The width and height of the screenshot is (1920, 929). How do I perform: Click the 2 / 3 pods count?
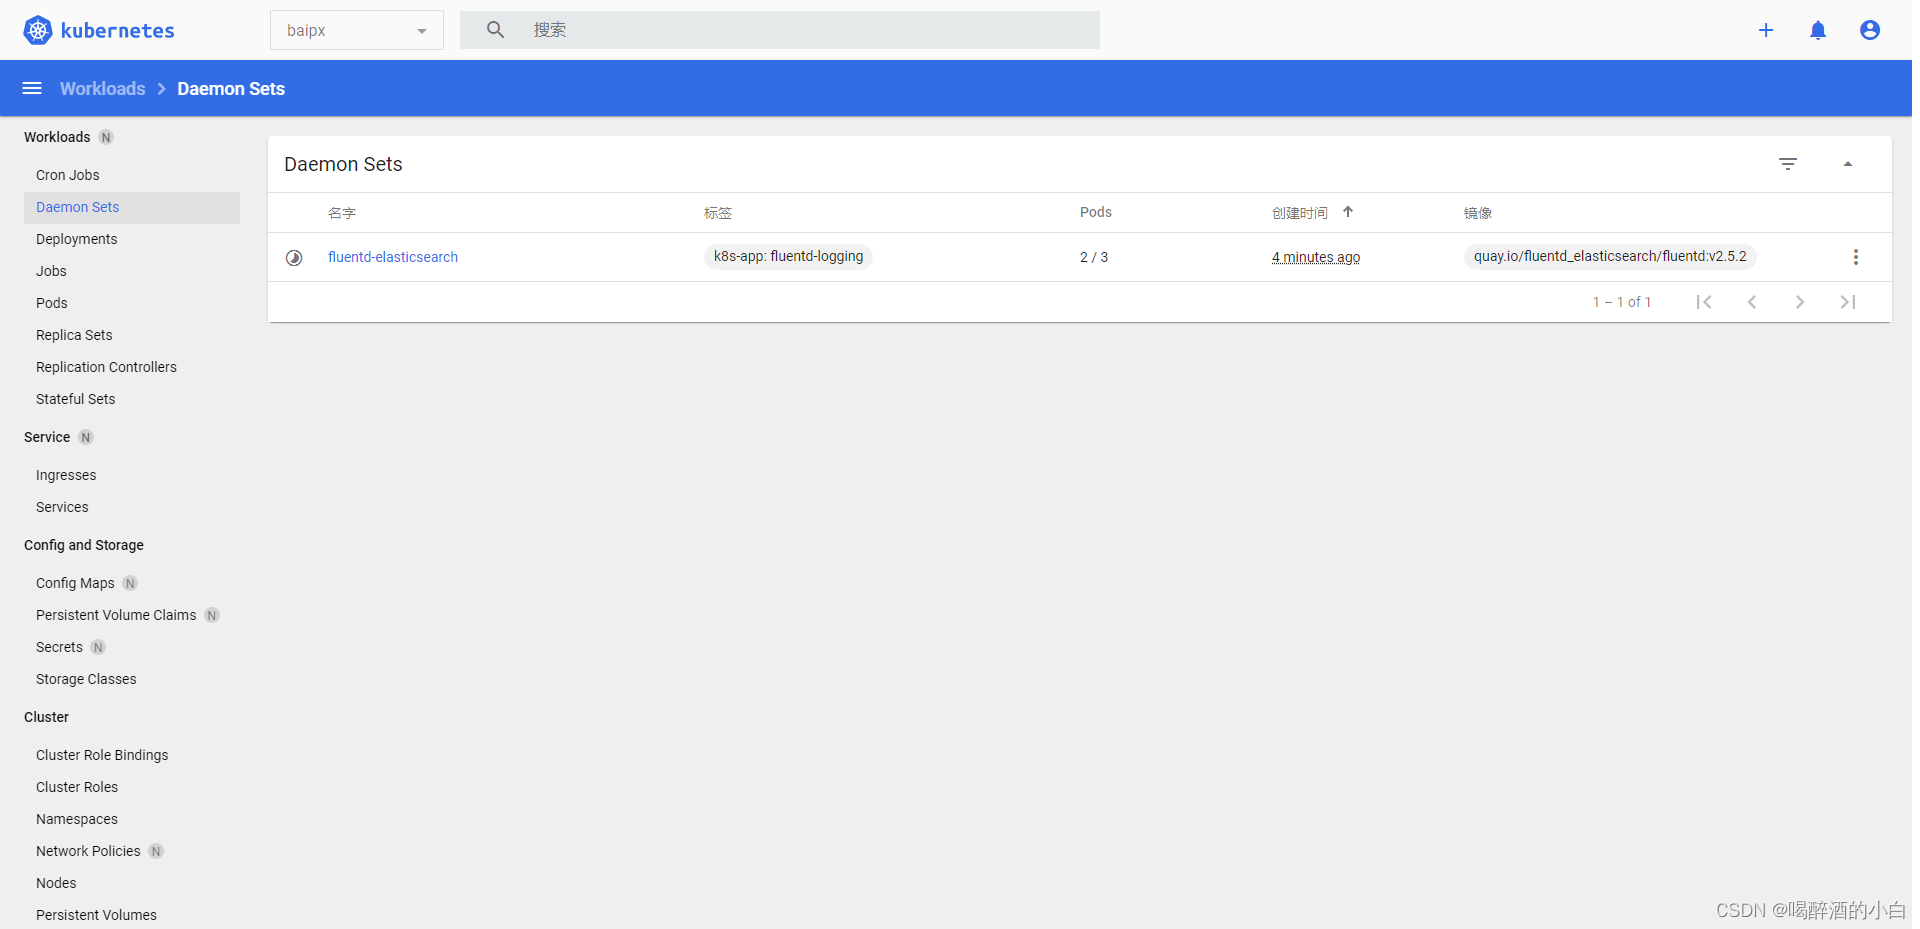pos(1094,257)
